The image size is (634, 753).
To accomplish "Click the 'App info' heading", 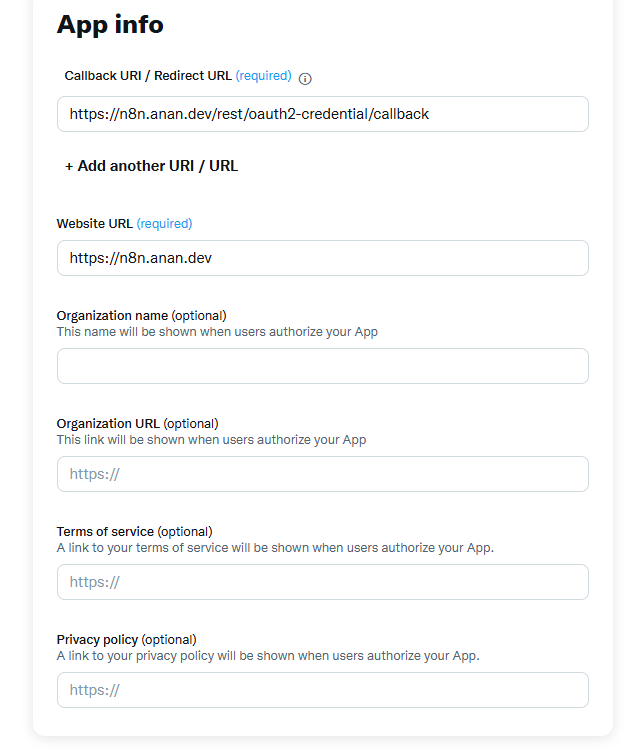I will click(110, 24).
